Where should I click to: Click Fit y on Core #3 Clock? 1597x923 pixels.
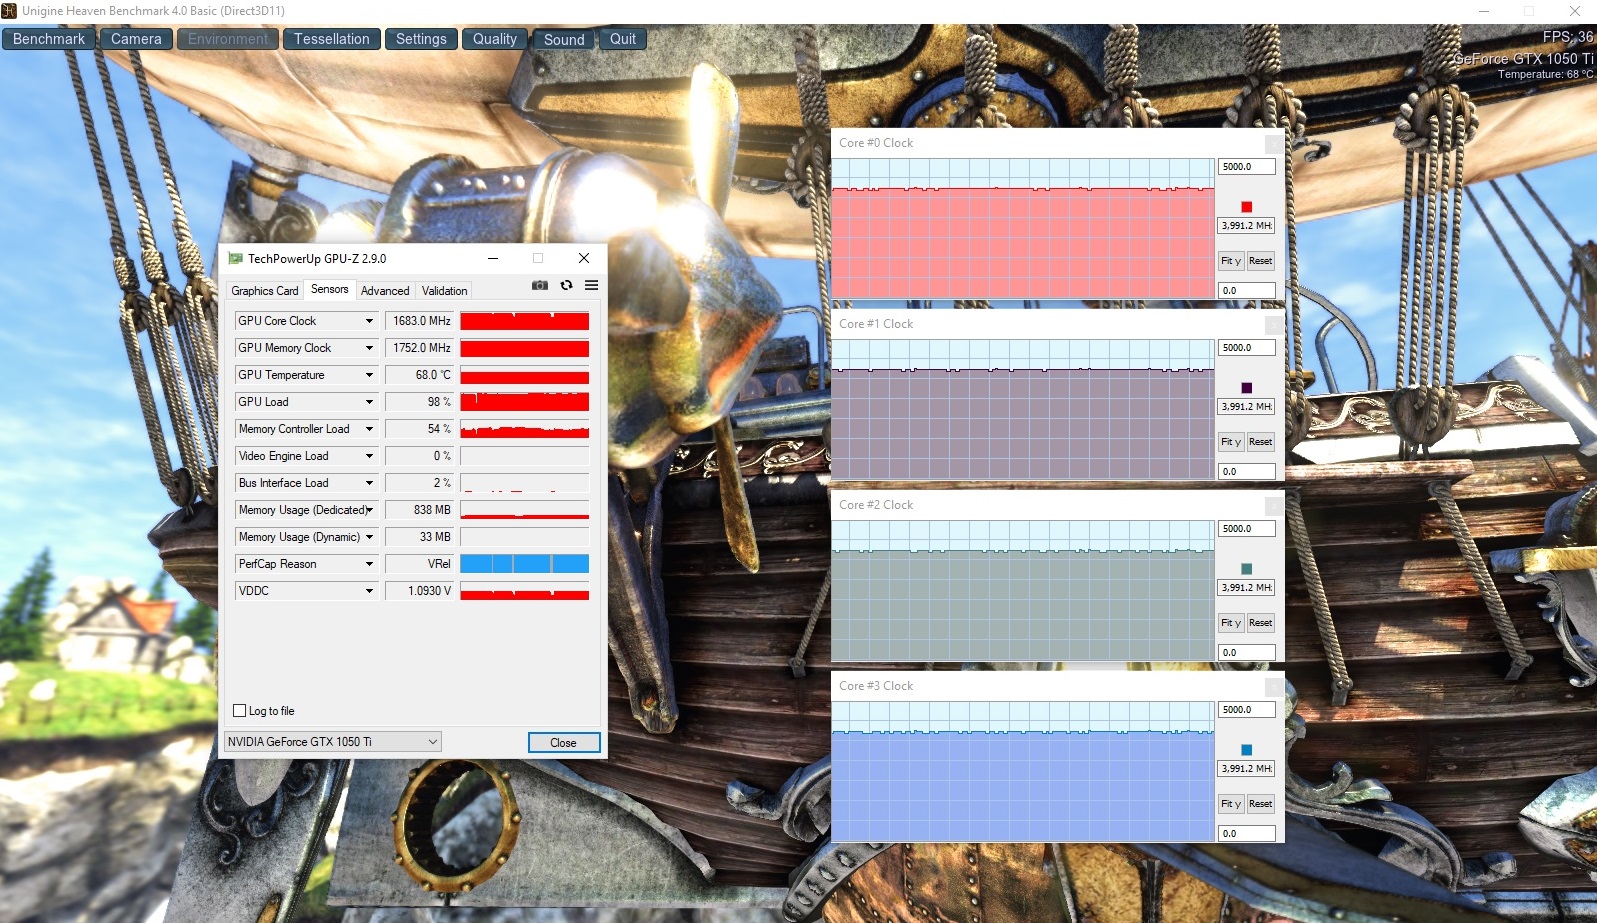tap(1231, 804)
